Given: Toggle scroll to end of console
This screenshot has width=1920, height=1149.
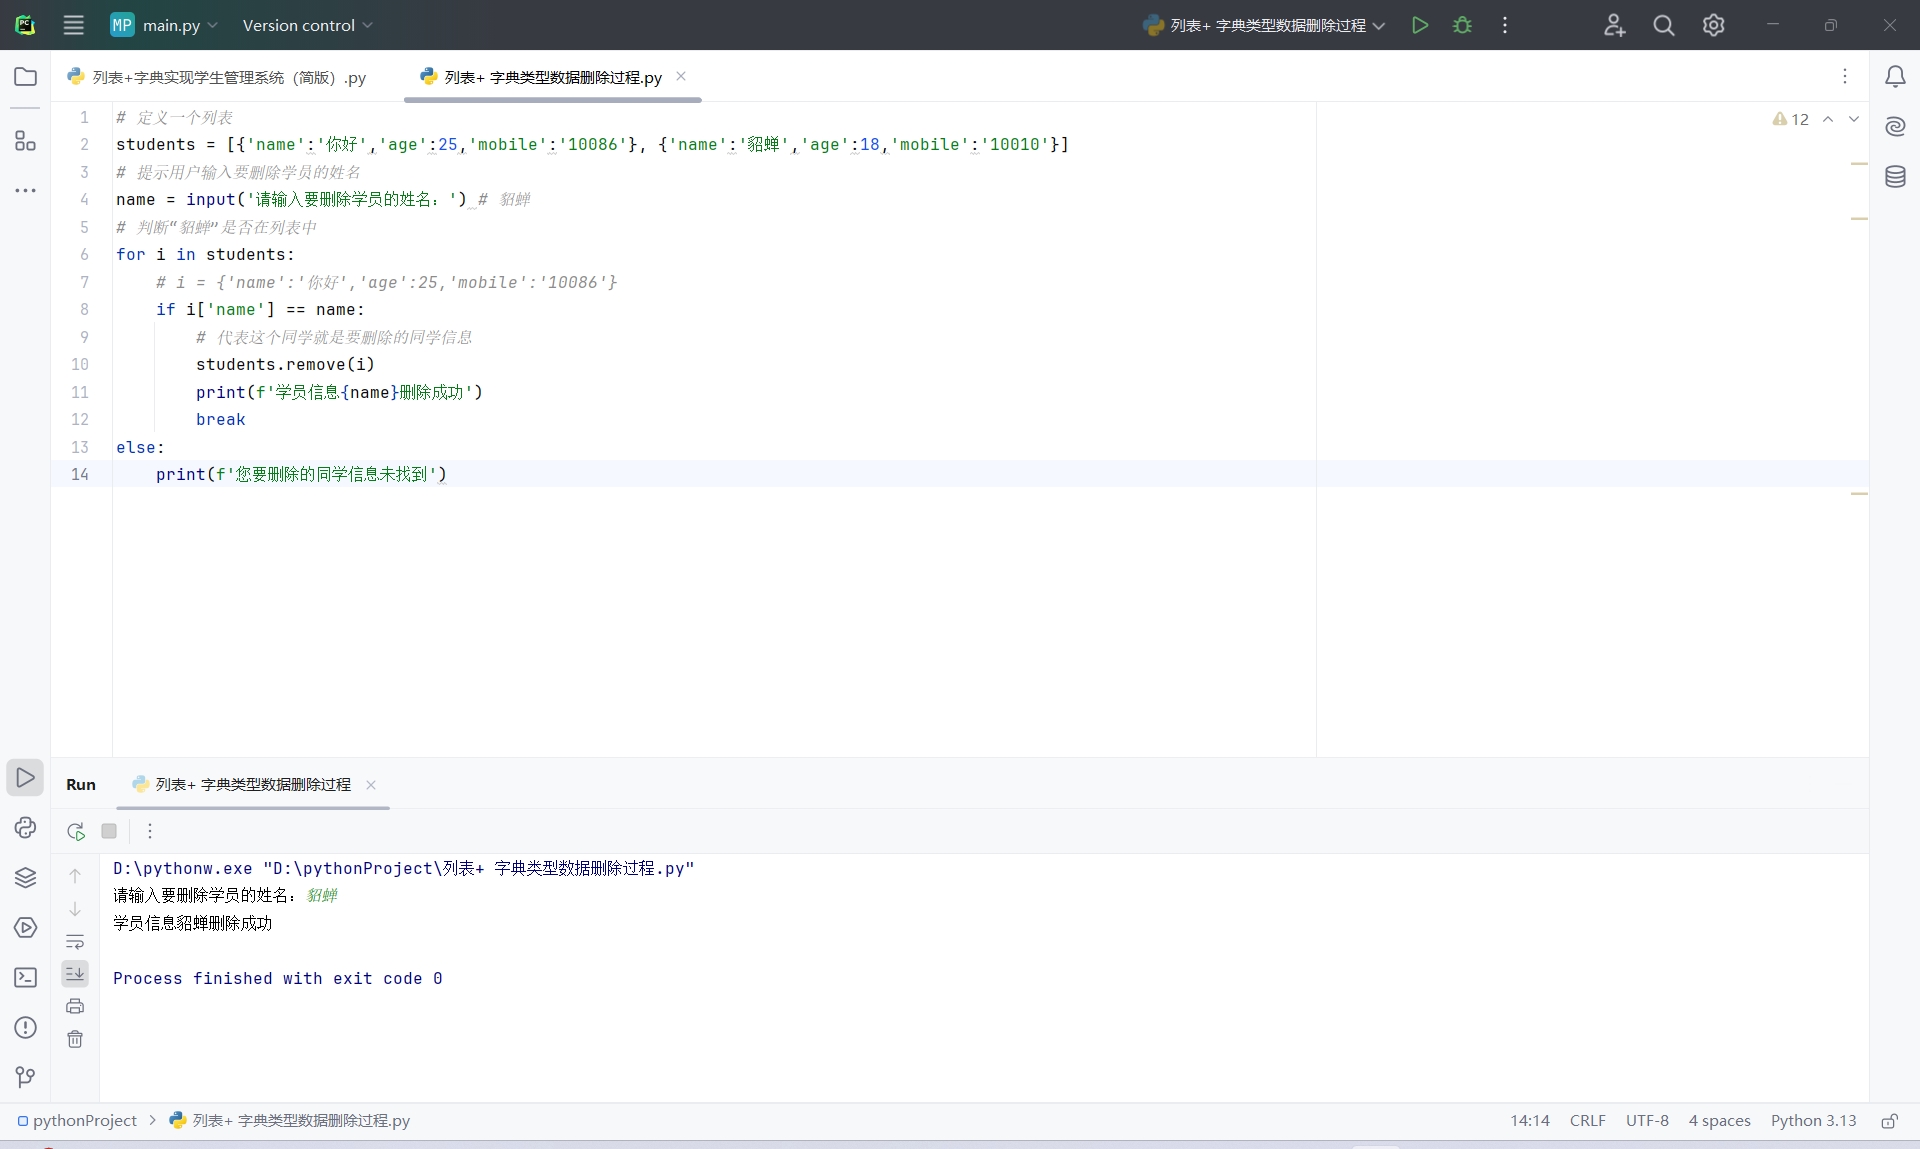Looking at the screenshot, I should coord(75,973).
